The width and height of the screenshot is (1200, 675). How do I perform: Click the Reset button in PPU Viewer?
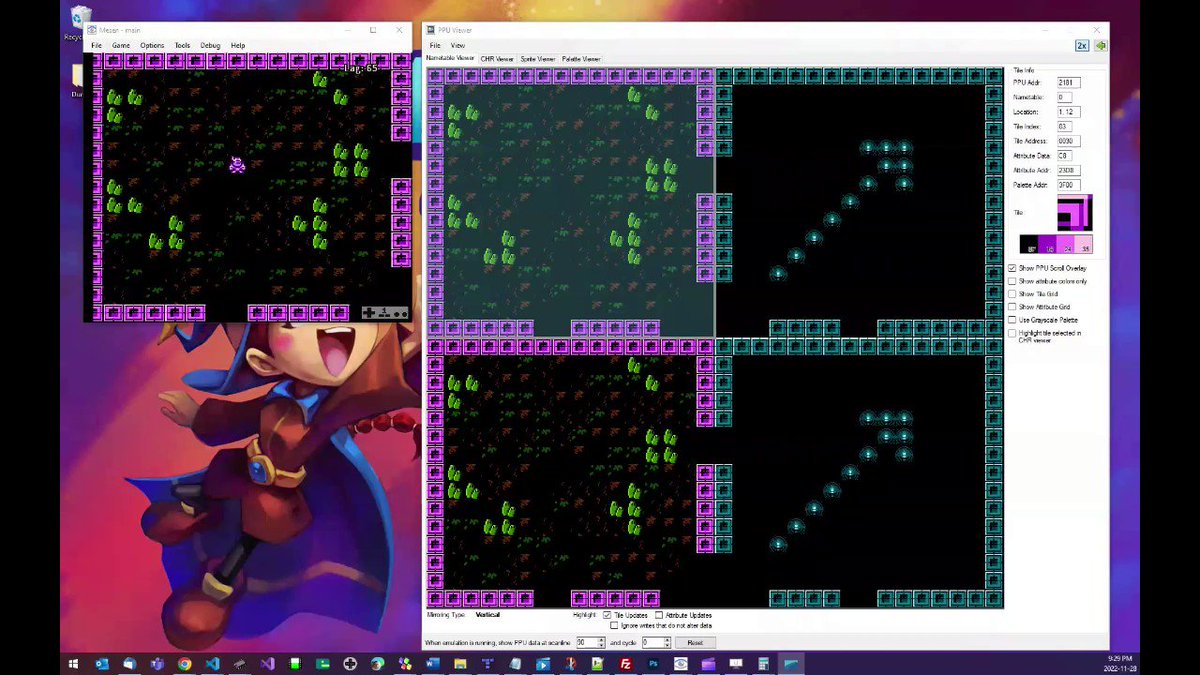(x=695, y=642)
